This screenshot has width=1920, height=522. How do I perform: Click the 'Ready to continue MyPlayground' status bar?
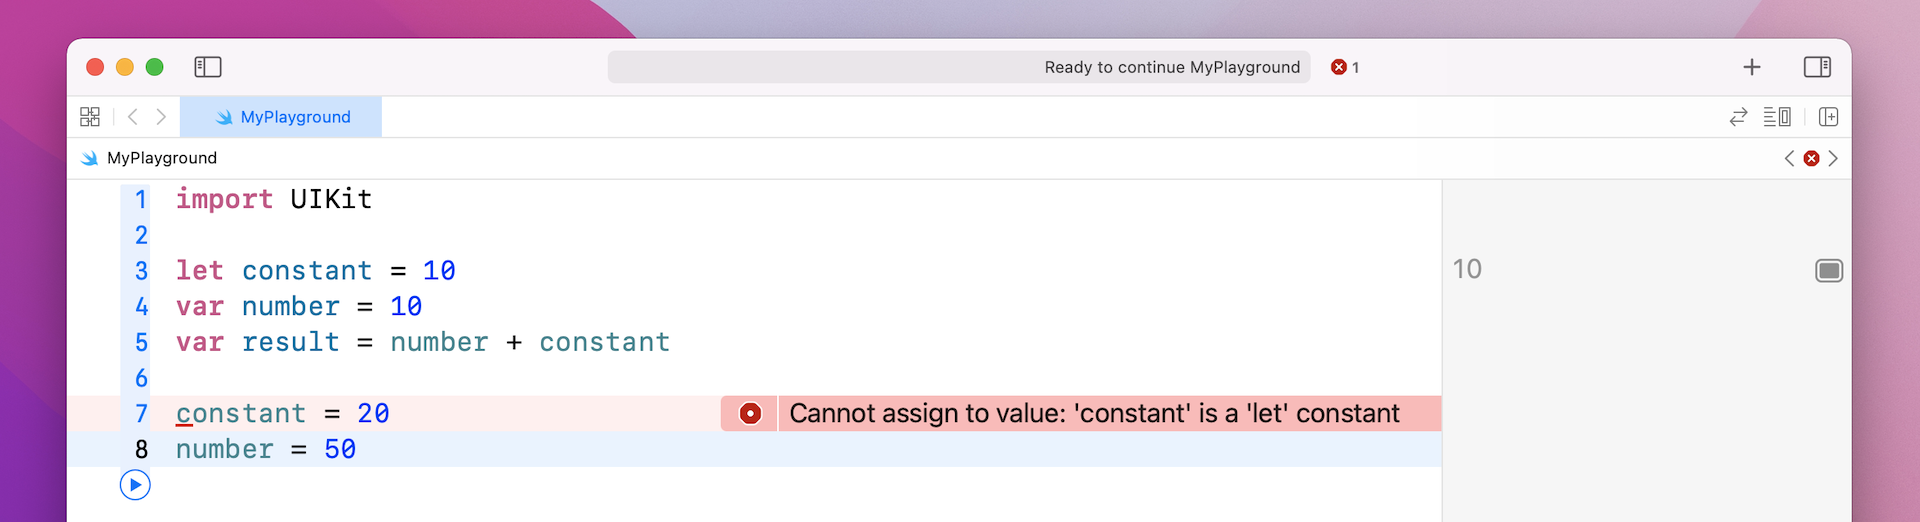[958, 67]
